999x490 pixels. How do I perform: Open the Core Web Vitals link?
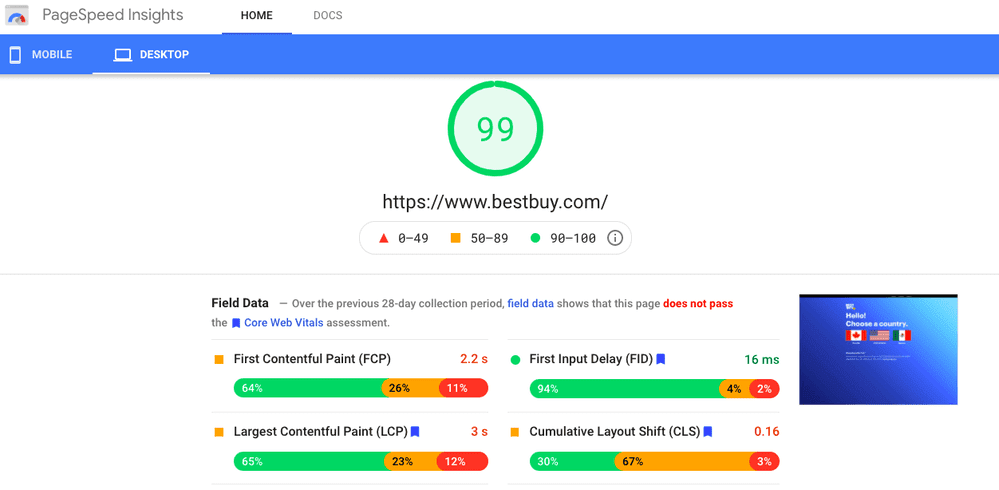coord(284,323)
